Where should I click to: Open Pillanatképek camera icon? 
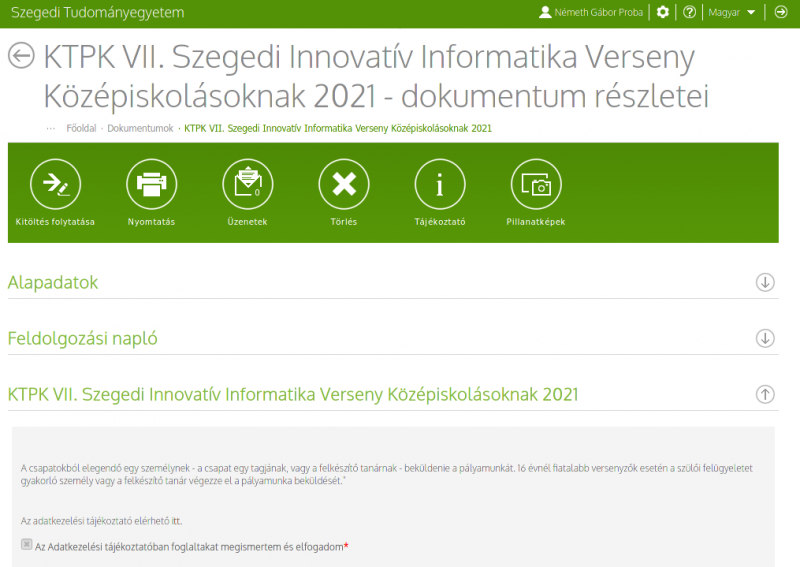(x=536, y=184)
